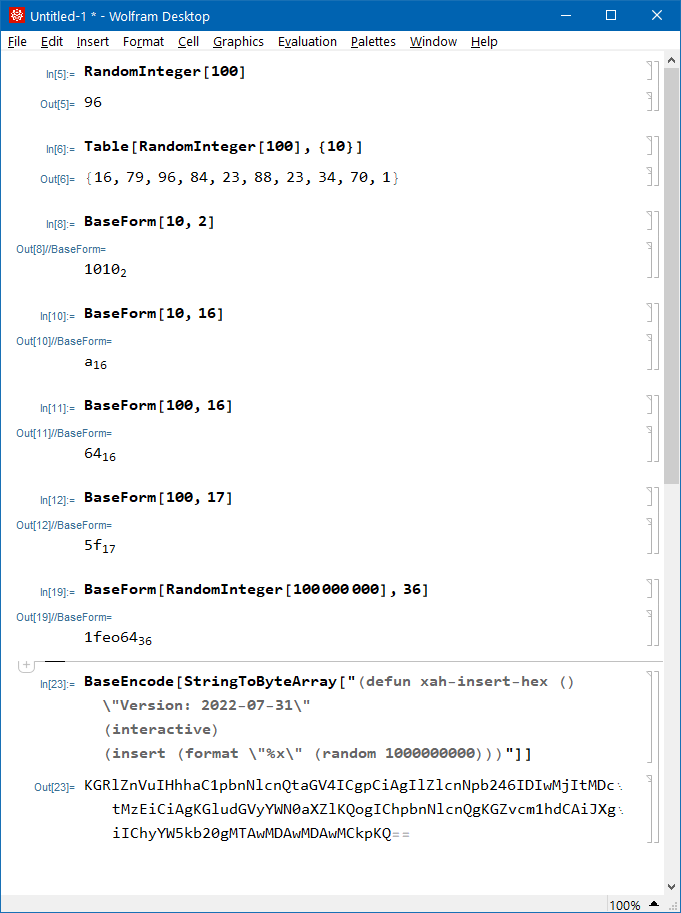
Task: Click the RandomInteger[100] input text
Action: pos(165,72)
